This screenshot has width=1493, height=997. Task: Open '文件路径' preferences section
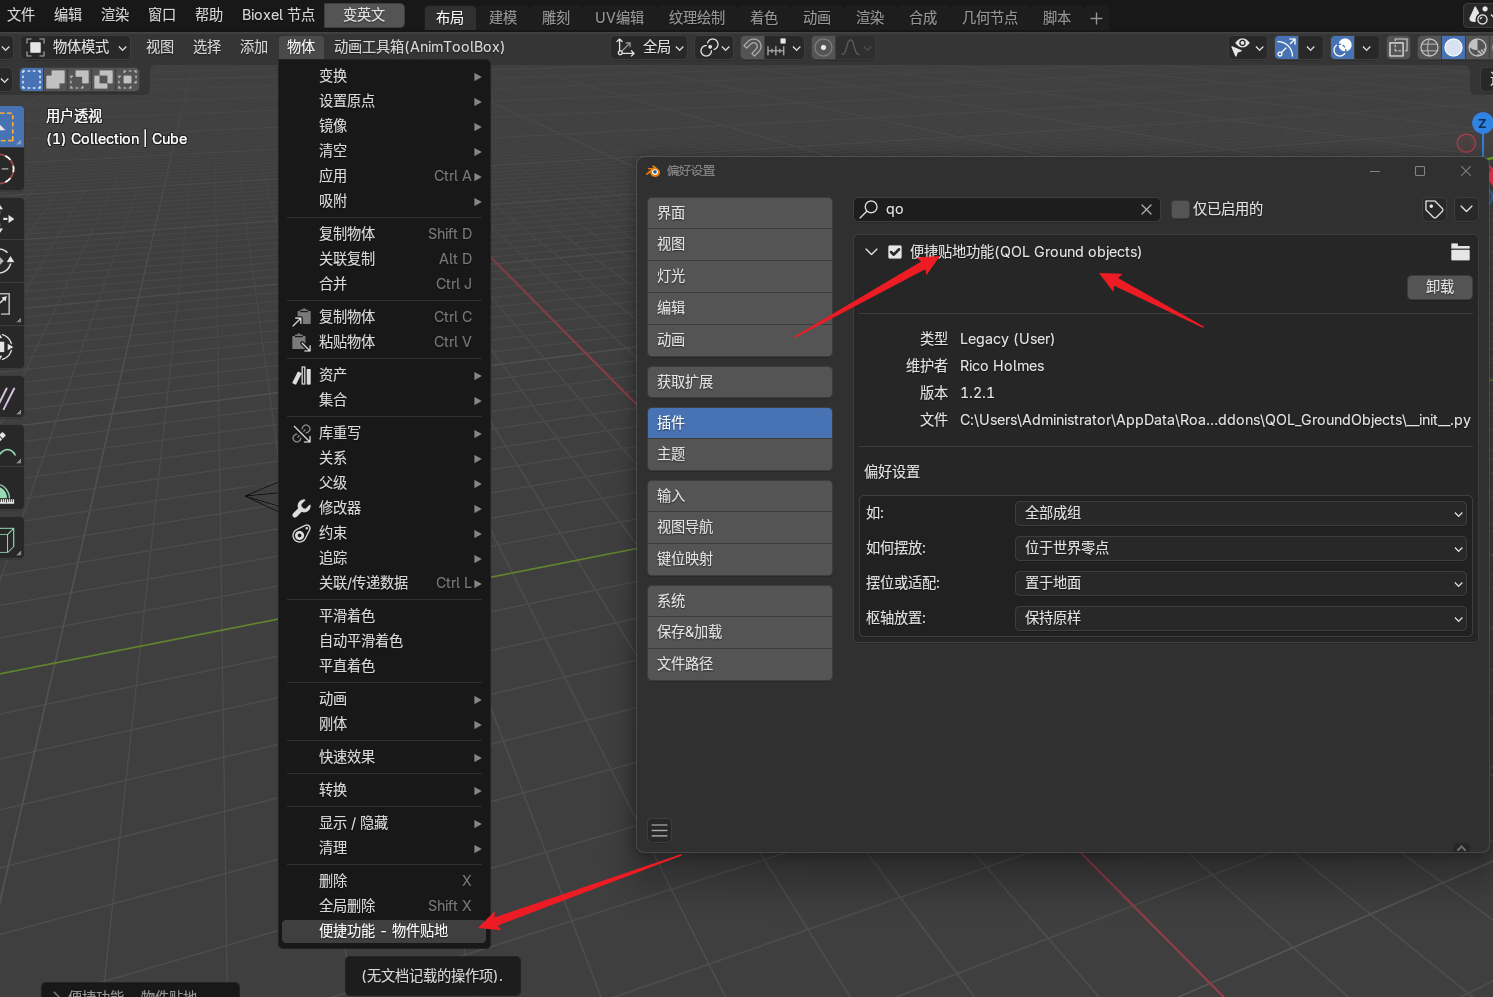point(740,664)
